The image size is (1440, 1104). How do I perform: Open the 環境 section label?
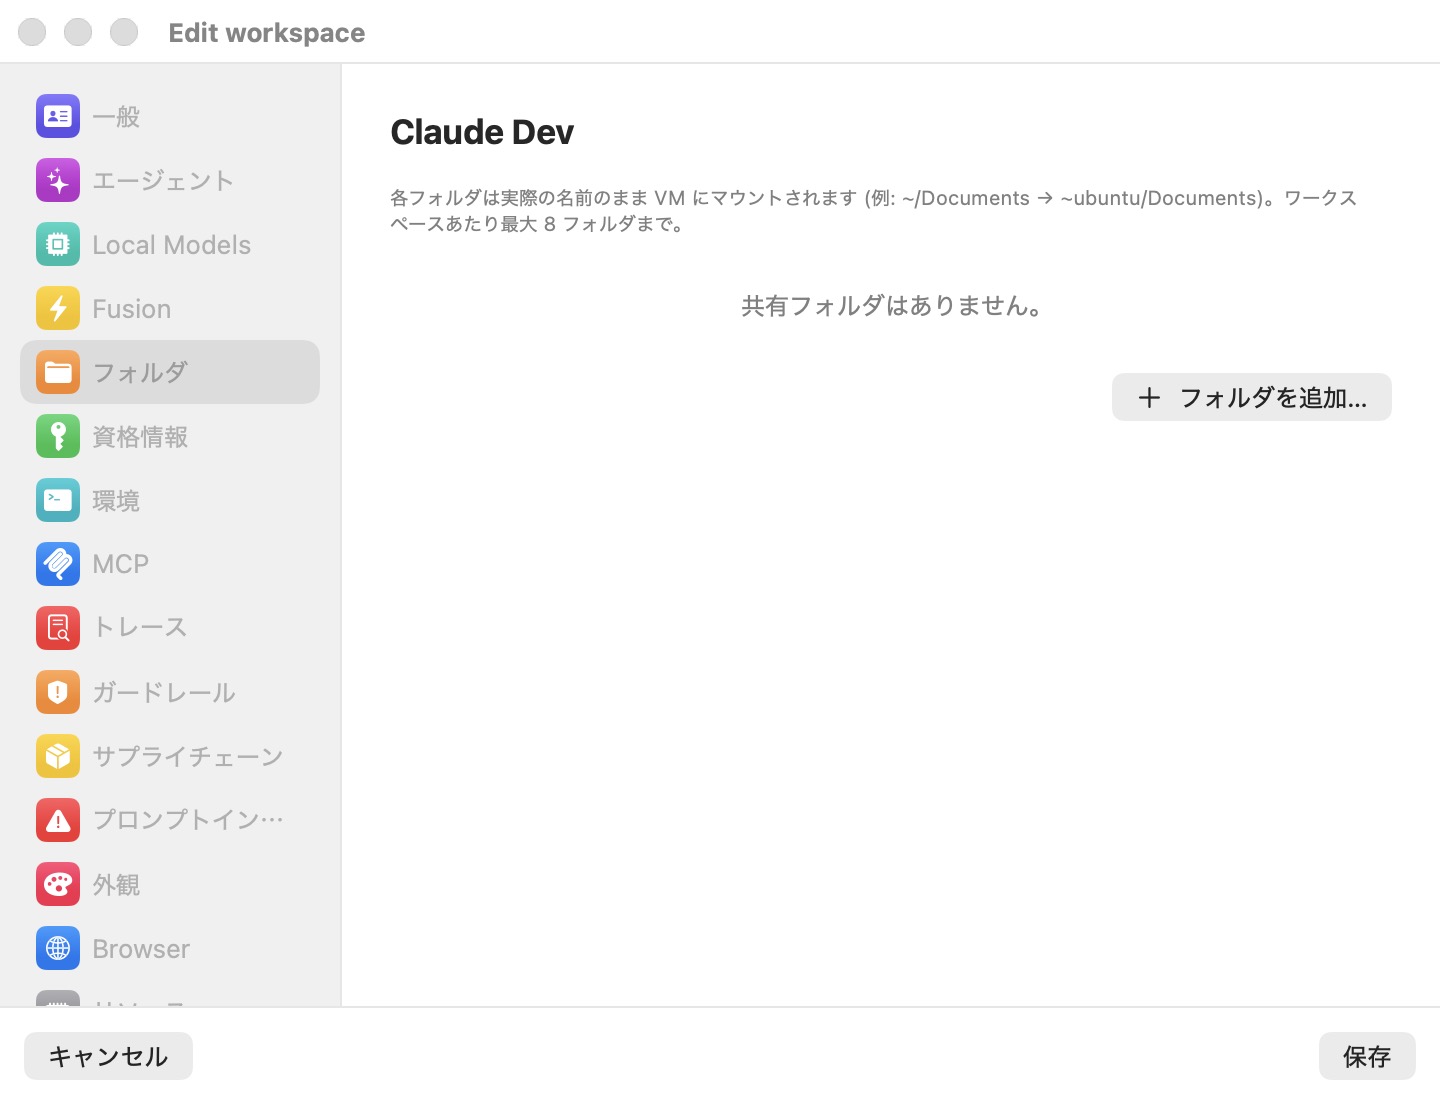coord(116,501)
